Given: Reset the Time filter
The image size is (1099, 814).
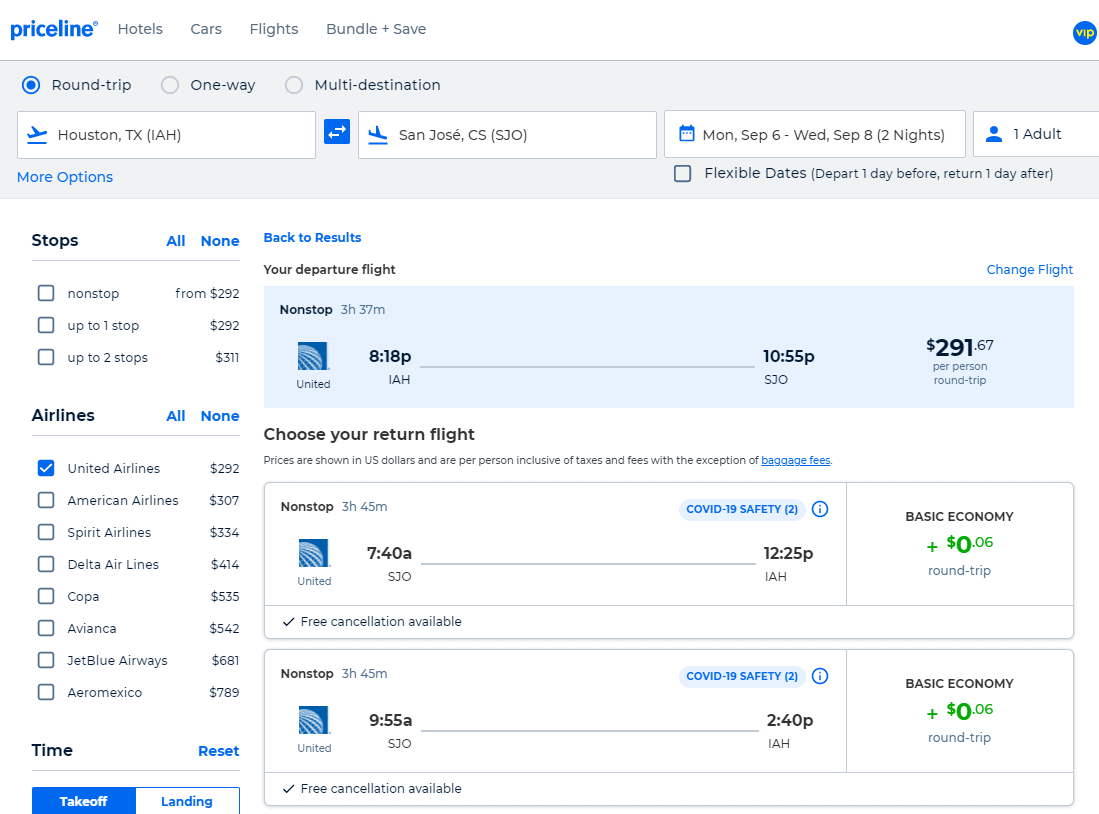Looking at the screenshot, I should [218, 751].
